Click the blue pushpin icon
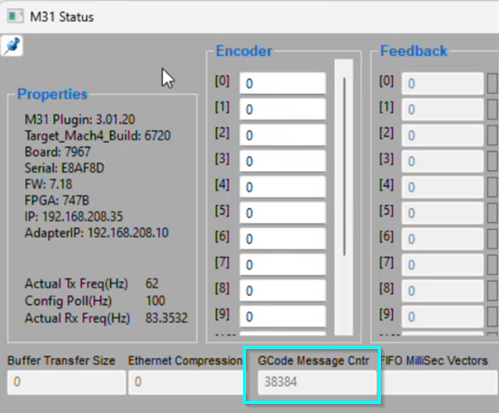Screen dimensions: 499x413 [12, 45]
